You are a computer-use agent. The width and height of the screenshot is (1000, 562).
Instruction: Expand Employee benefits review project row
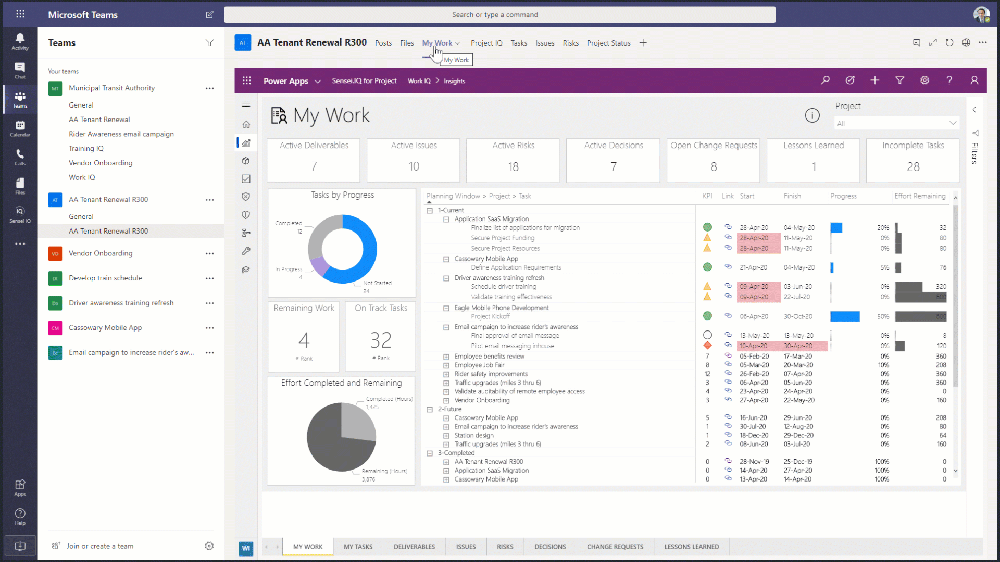click(x=446, y=357)
